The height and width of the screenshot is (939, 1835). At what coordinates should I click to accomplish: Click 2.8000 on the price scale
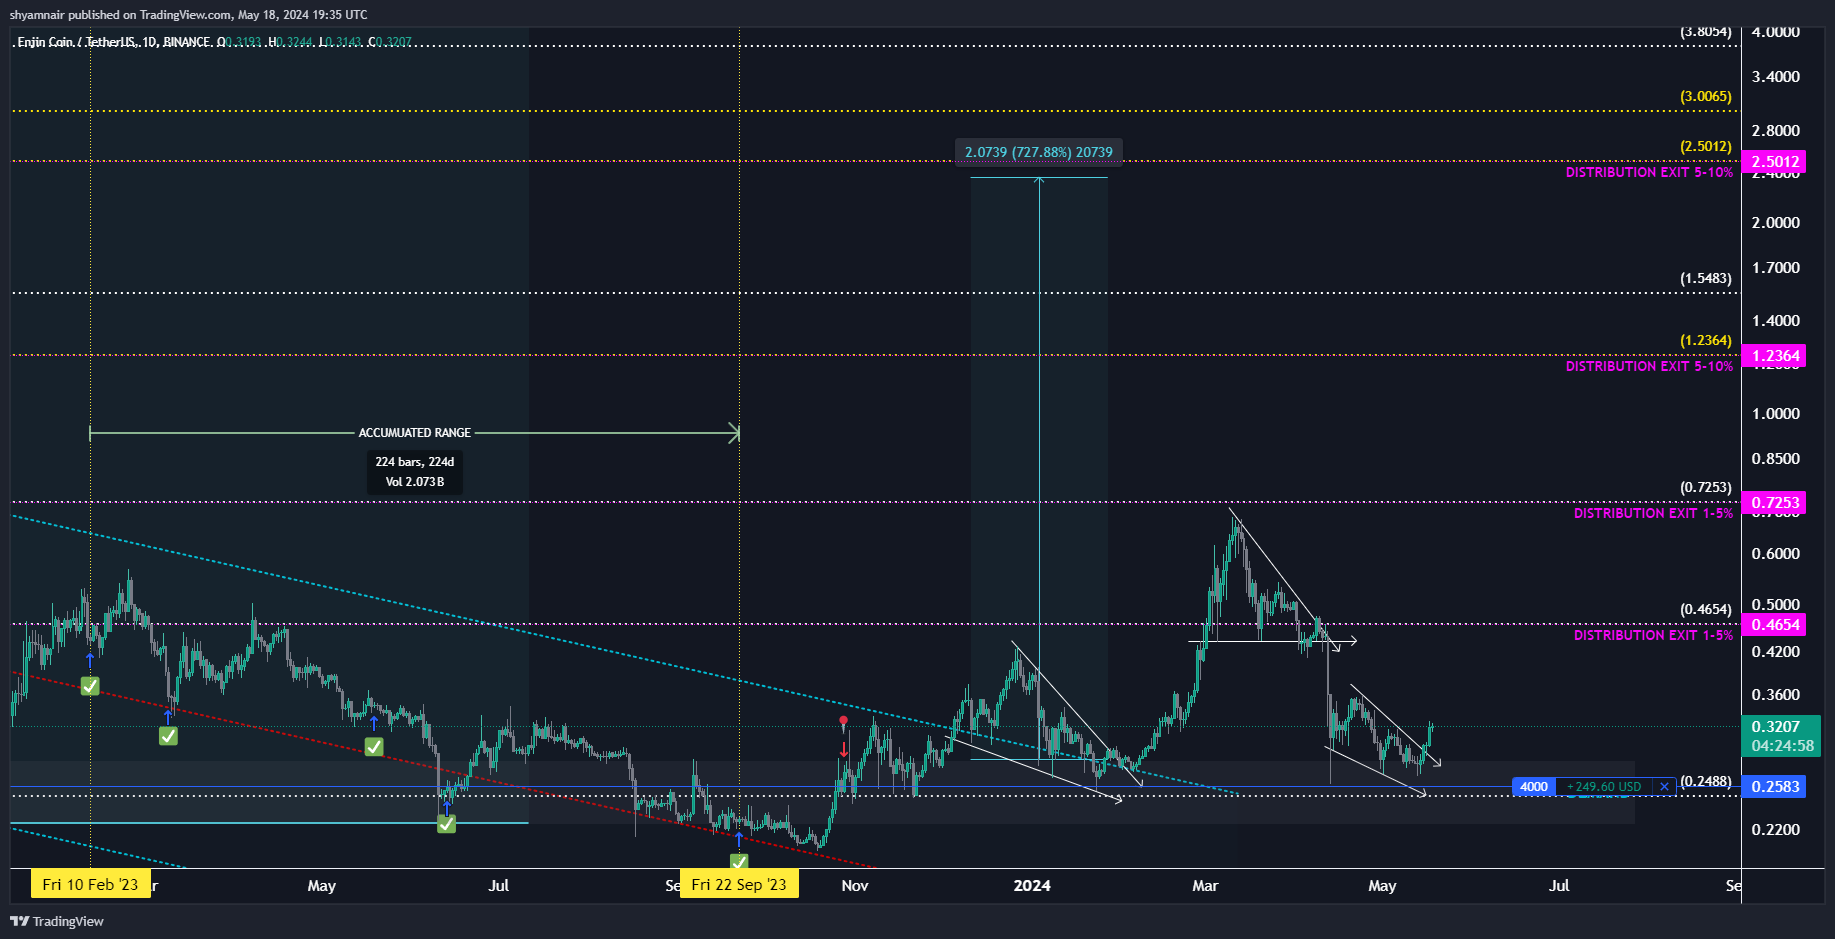1775,131
